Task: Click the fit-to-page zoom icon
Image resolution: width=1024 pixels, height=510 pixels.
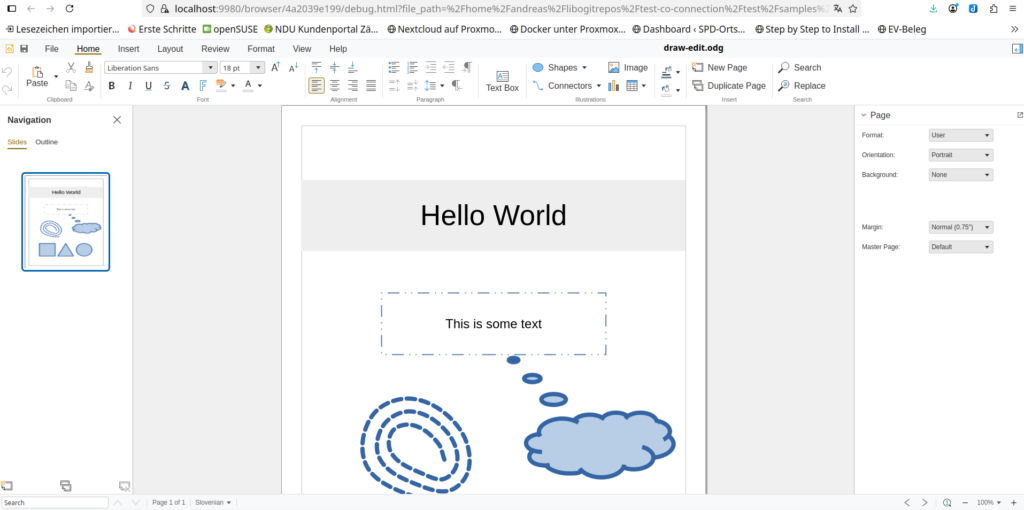Action: click(947, 503)
